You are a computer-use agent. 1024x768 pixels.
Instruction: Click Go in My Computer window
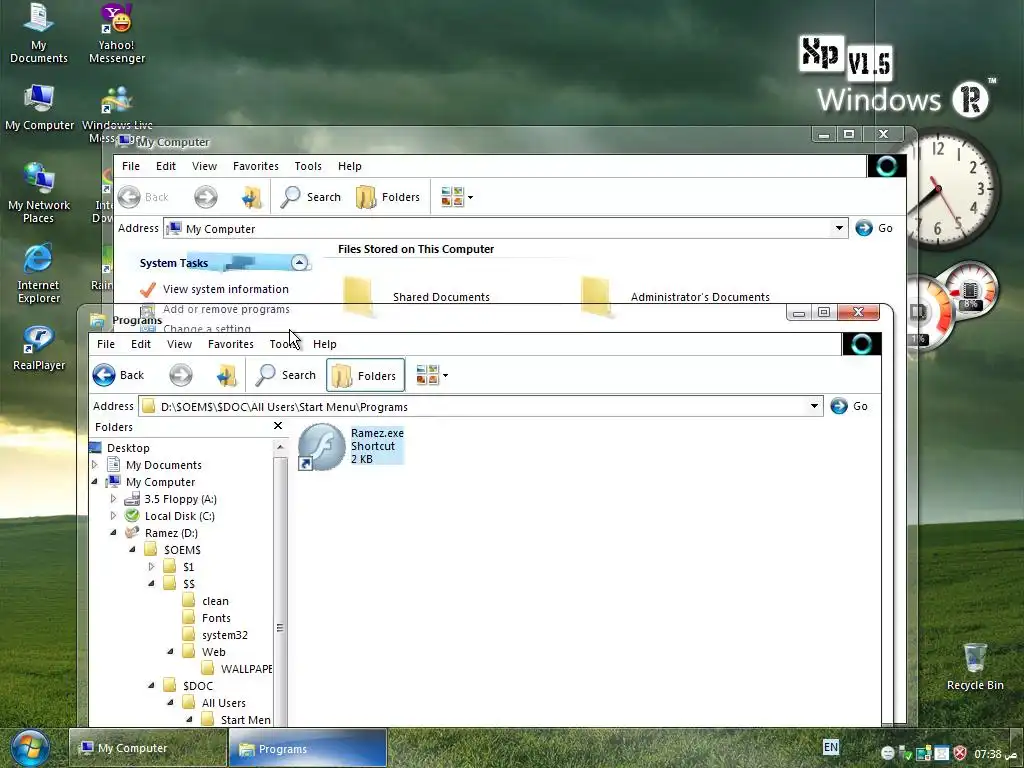point(874,228)
